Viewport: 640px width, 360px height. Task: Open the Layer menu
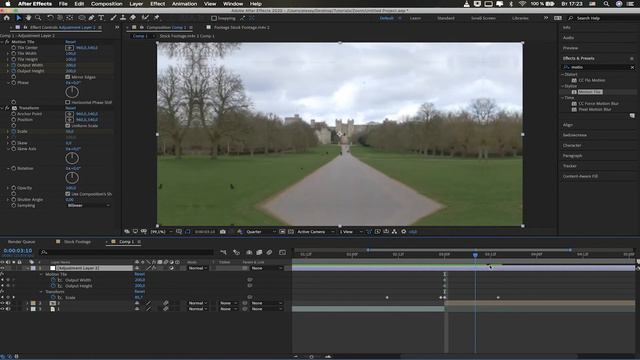pos(136,4)
